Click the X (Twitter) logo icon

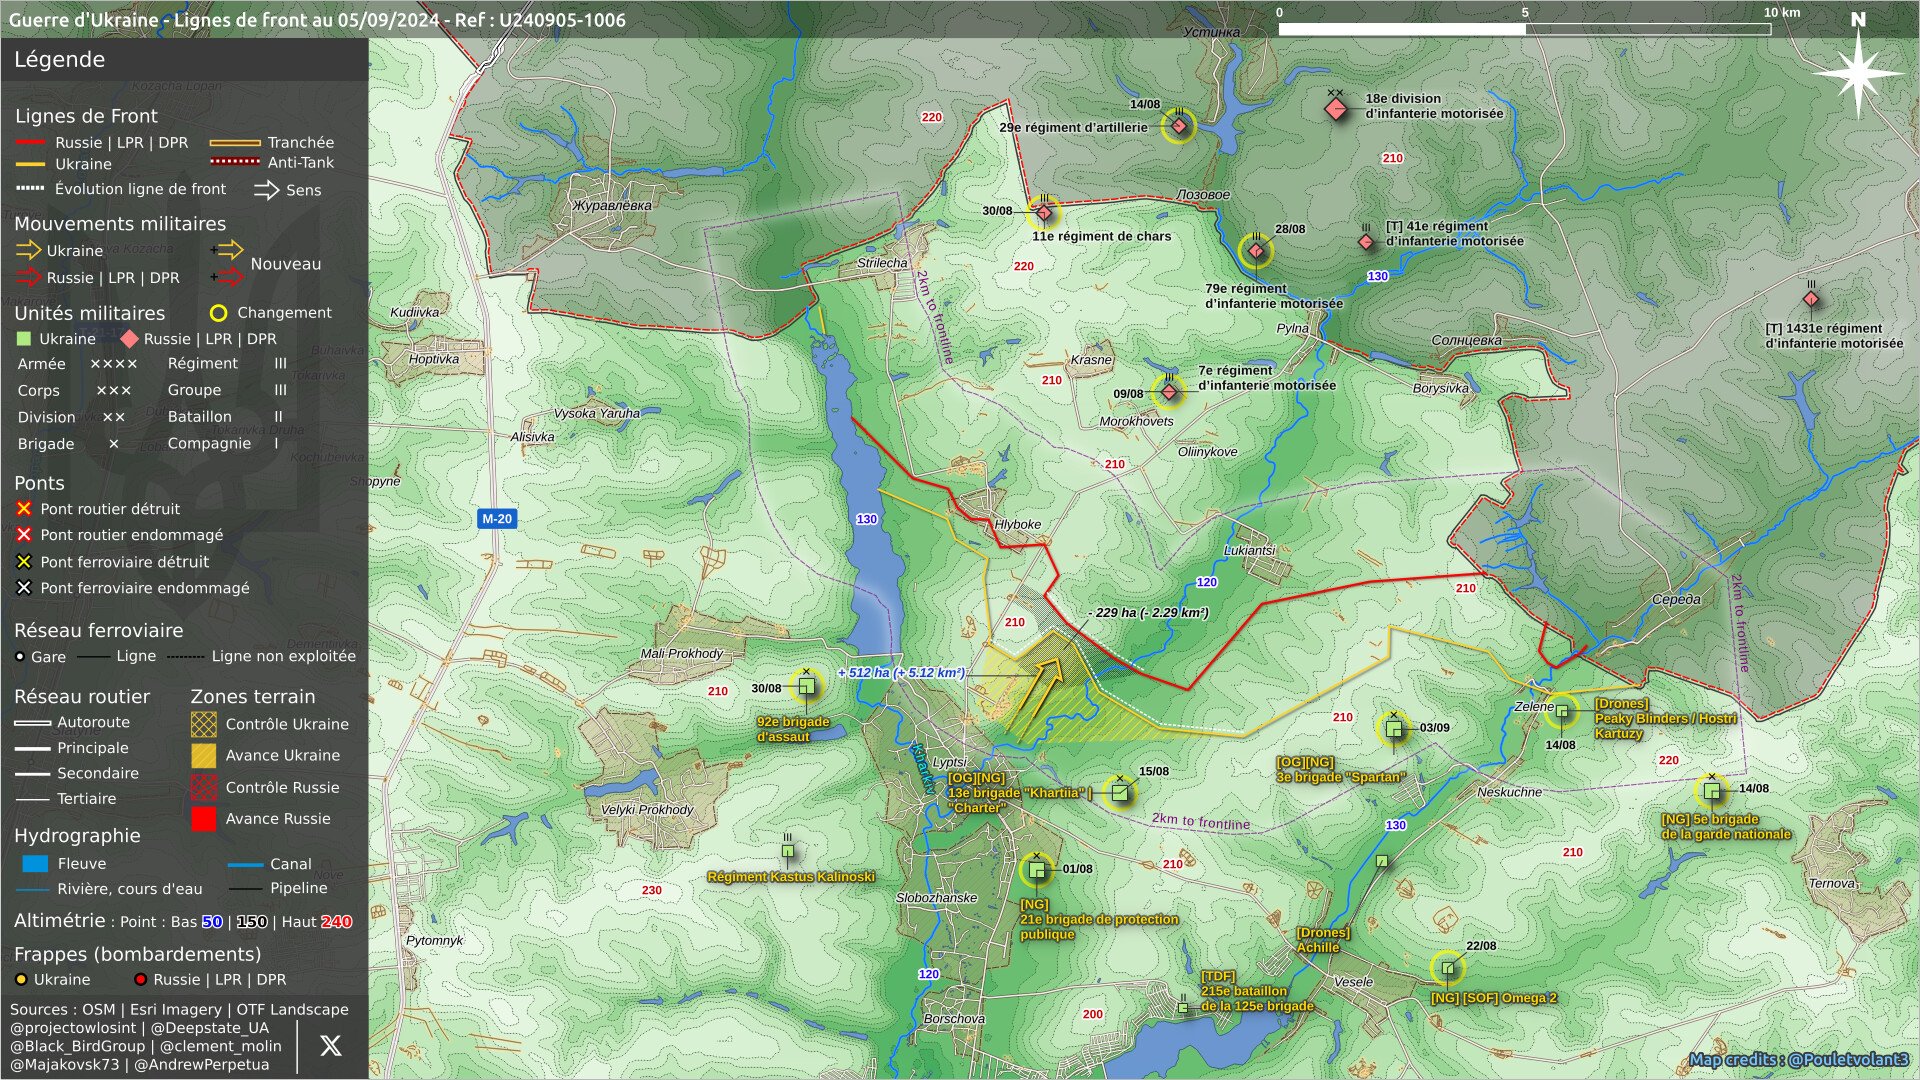[330, 1046]
